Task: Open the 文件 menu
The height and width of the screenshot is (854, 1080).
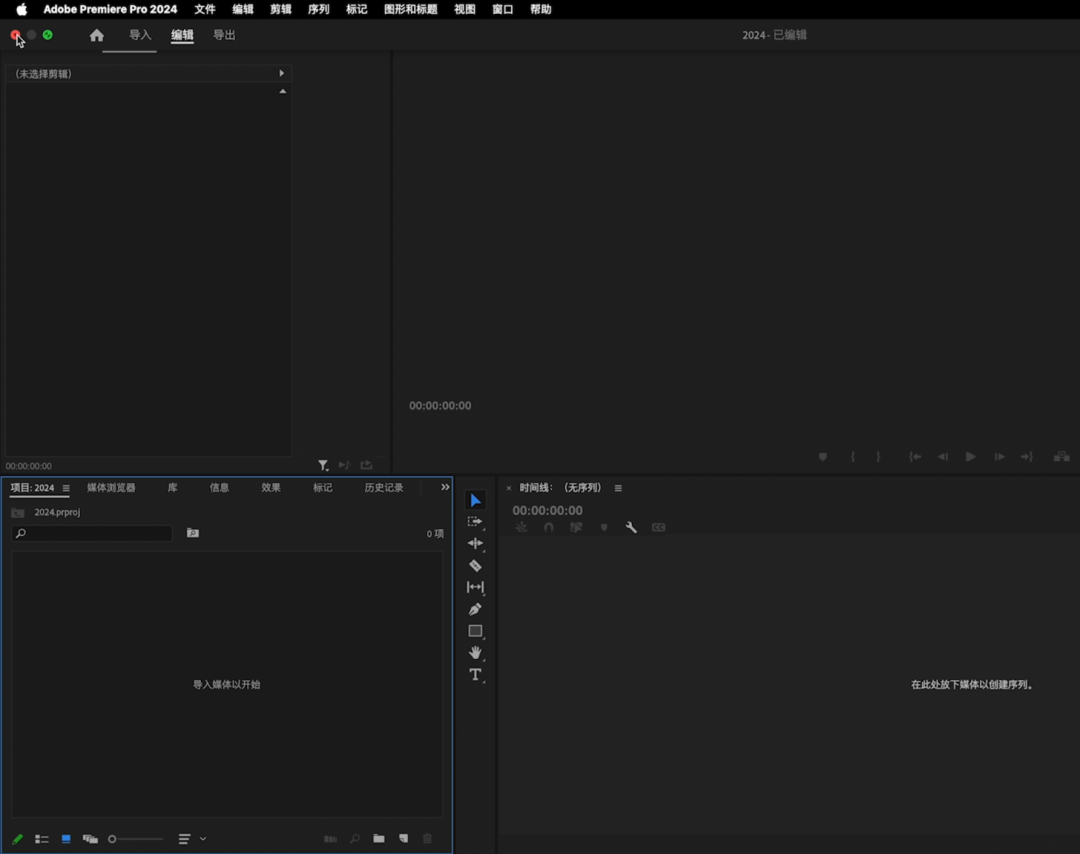Action: (205, 9)
